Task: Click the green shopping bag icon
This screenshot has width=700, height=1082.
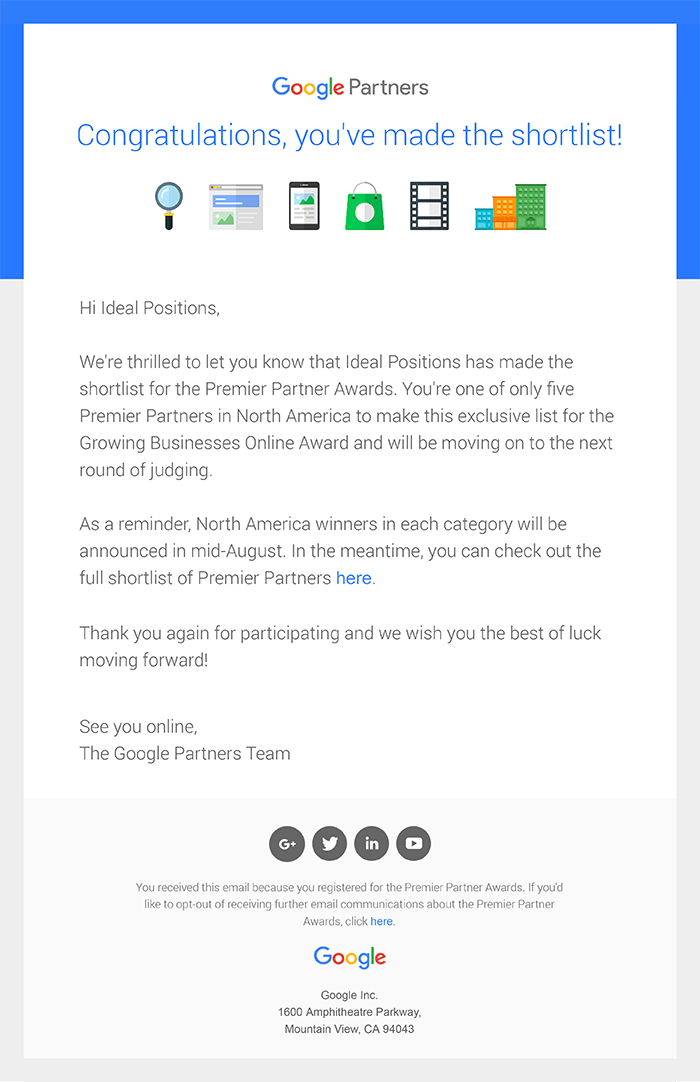Action: click(x=364, y=206)
